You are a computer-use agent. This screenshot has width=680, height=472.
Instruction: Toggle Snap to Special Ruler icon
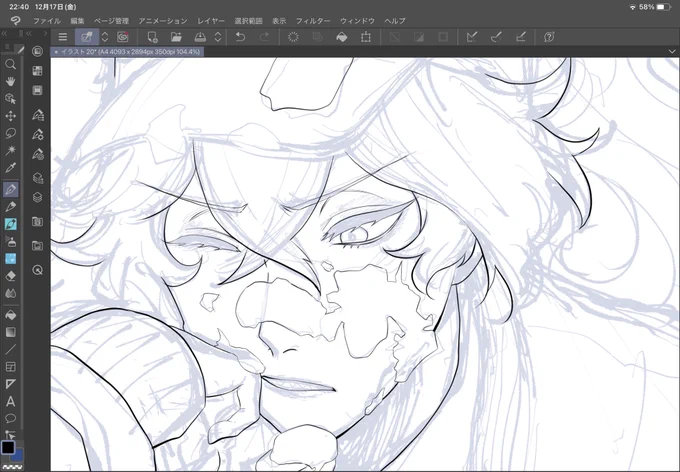pos(496,37)
